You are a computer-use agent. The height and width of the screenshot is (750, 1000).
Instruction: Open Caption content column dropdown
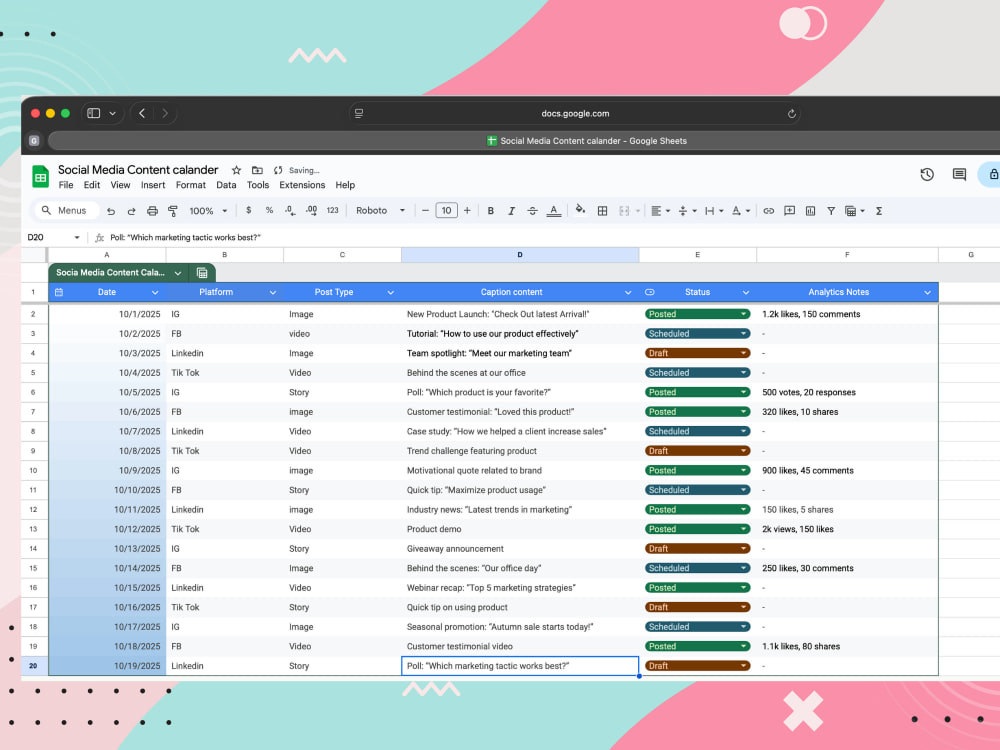tap(628, 292)
